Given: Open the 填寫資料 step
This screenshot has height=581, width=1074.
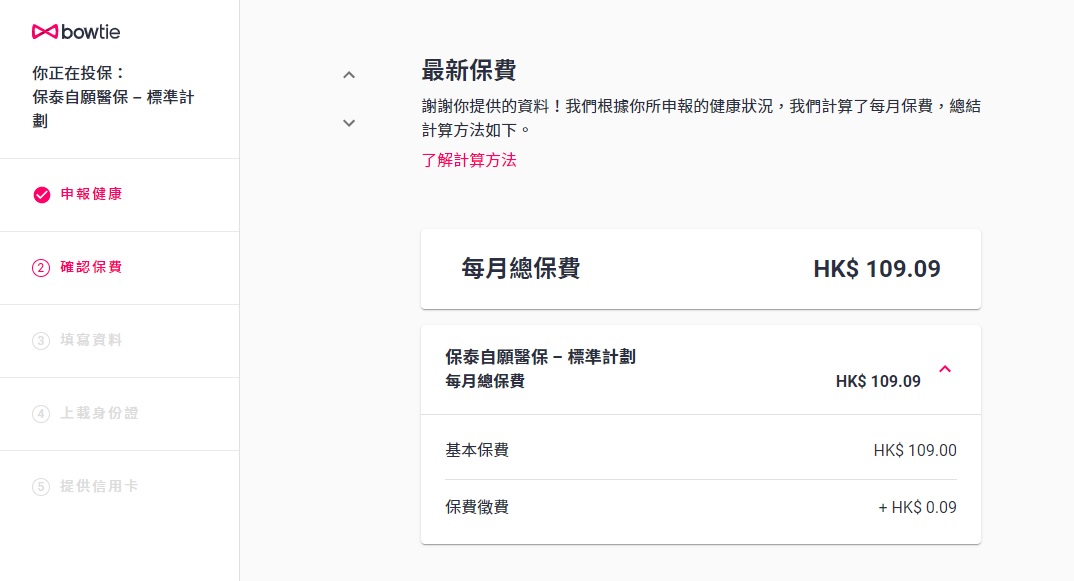Looking at the screenshot, I should [x=91, y=340].
